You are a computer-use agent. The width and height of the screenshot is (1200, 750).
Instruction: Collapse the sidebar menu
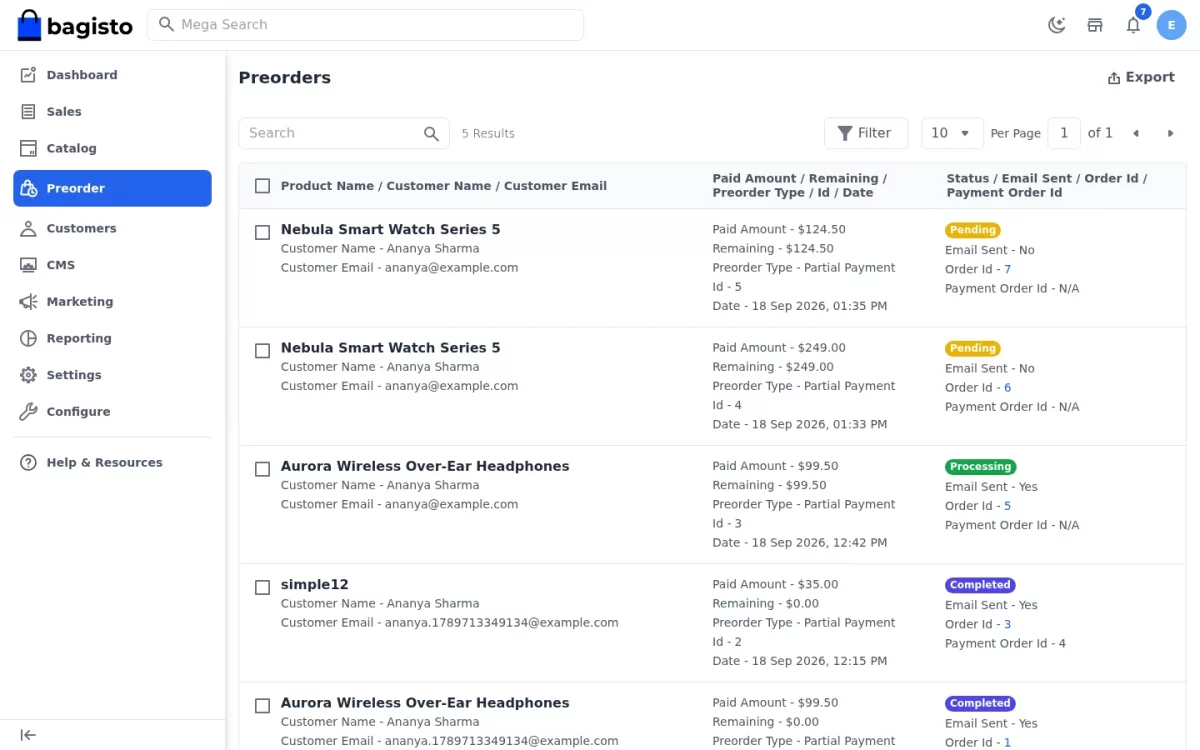coord(28,735)
